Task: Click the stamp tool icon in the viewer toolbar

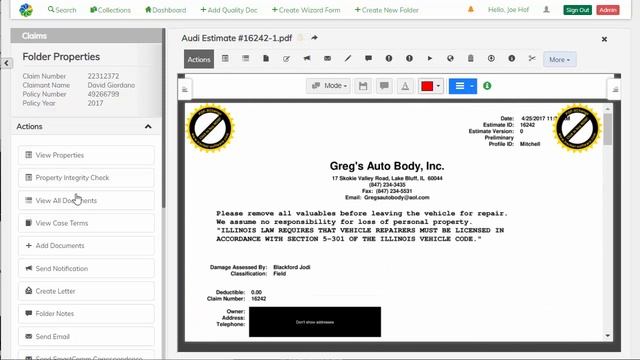Action: [405, 86]
